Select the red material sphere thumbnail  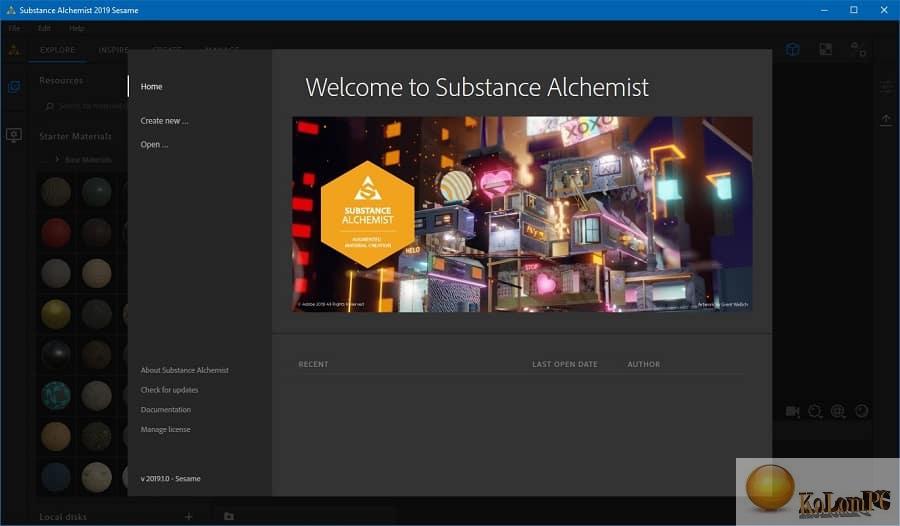point(56,233)
